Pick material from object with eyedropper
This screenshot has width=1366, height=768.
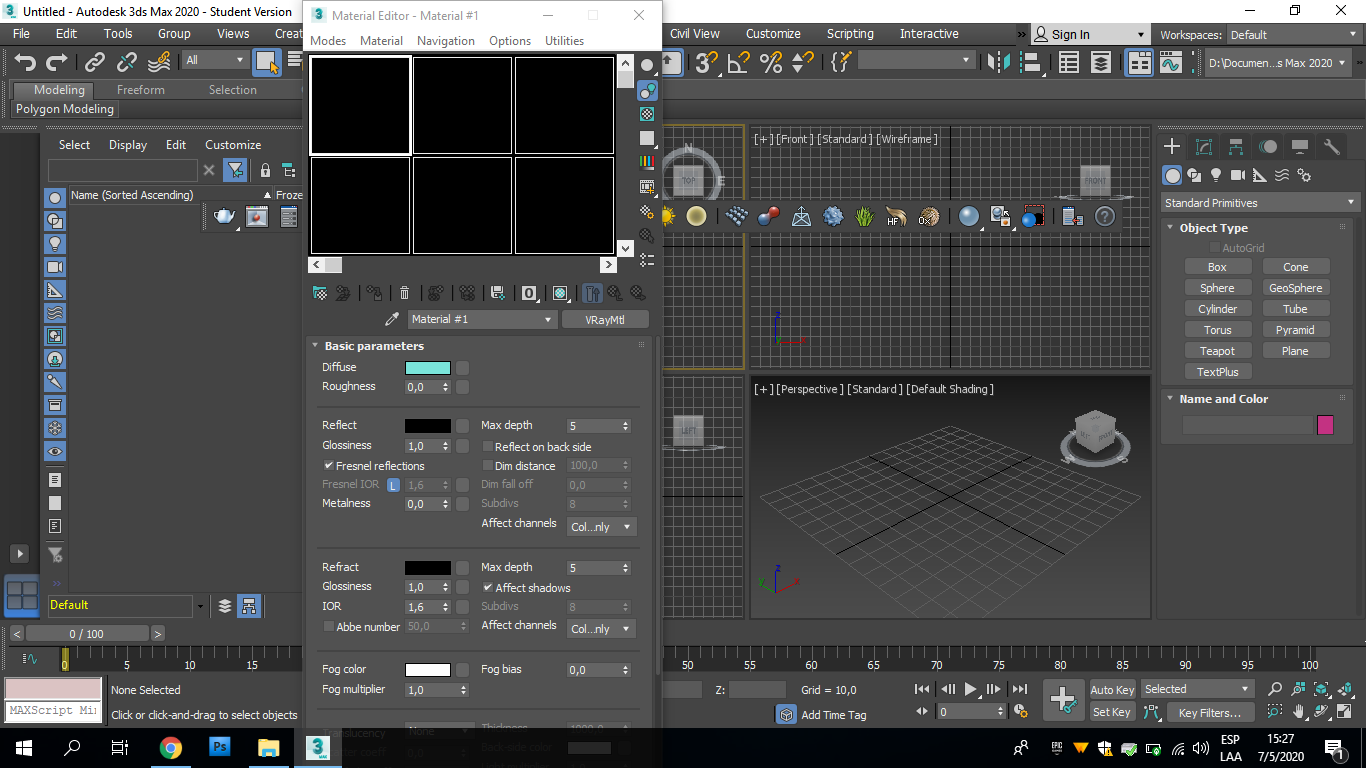pos(392,319)
